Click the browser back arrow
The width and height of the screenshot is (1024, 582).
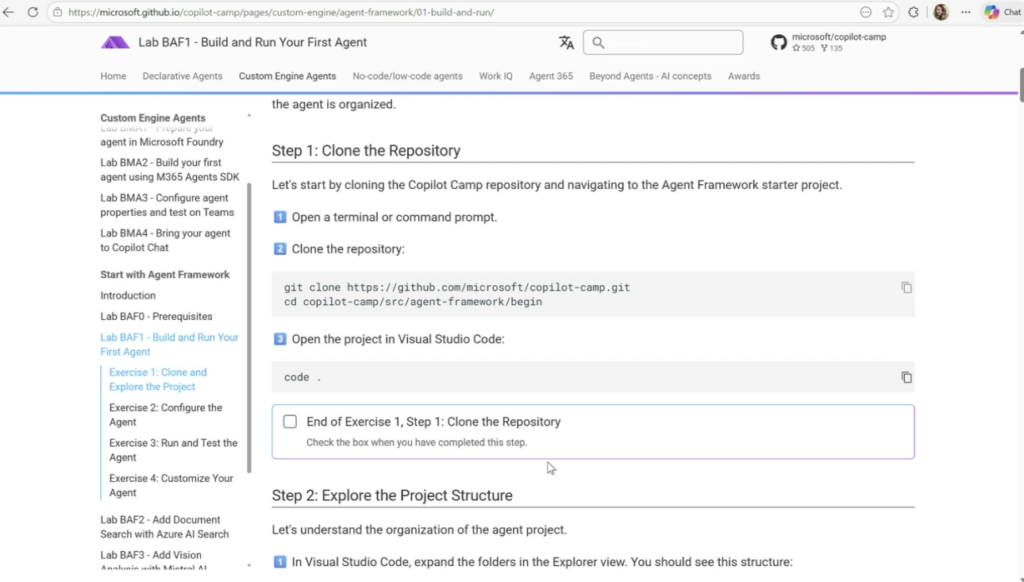(9, 12)
